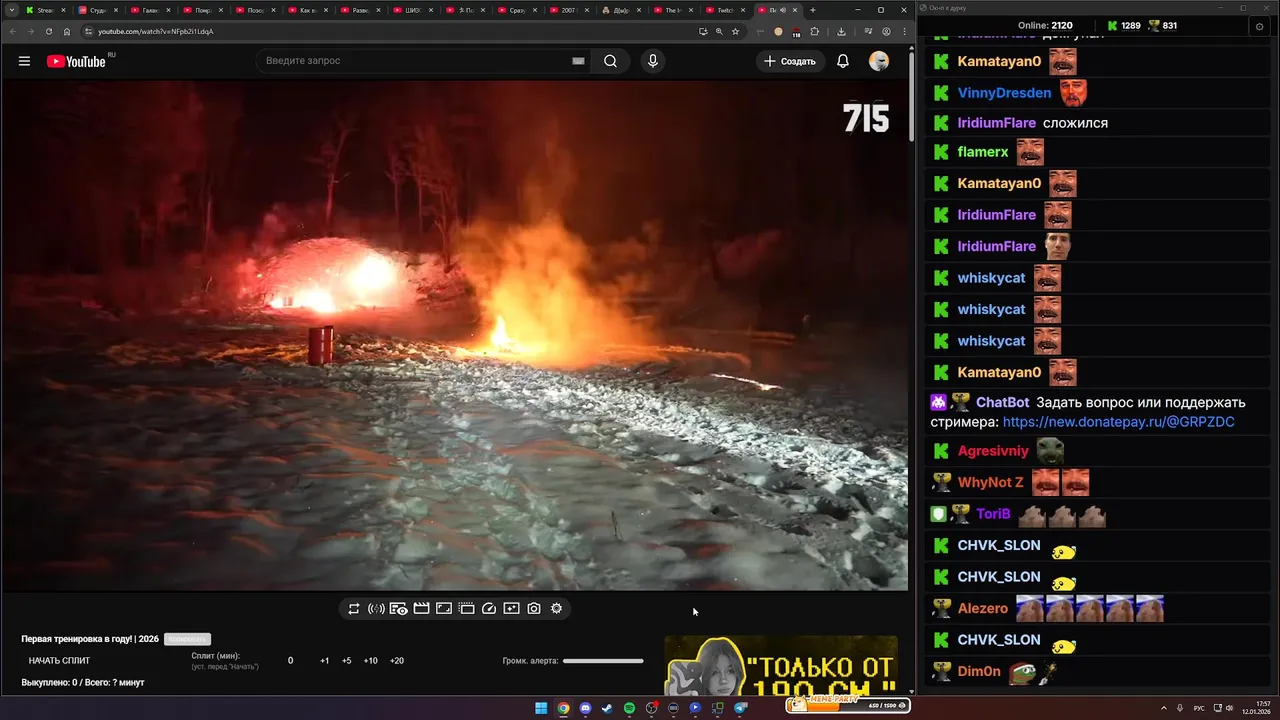Click the resize-player icon in enhancer bar
The width and height of the screenshot is (1280, 720).
[x=444, y=608]
